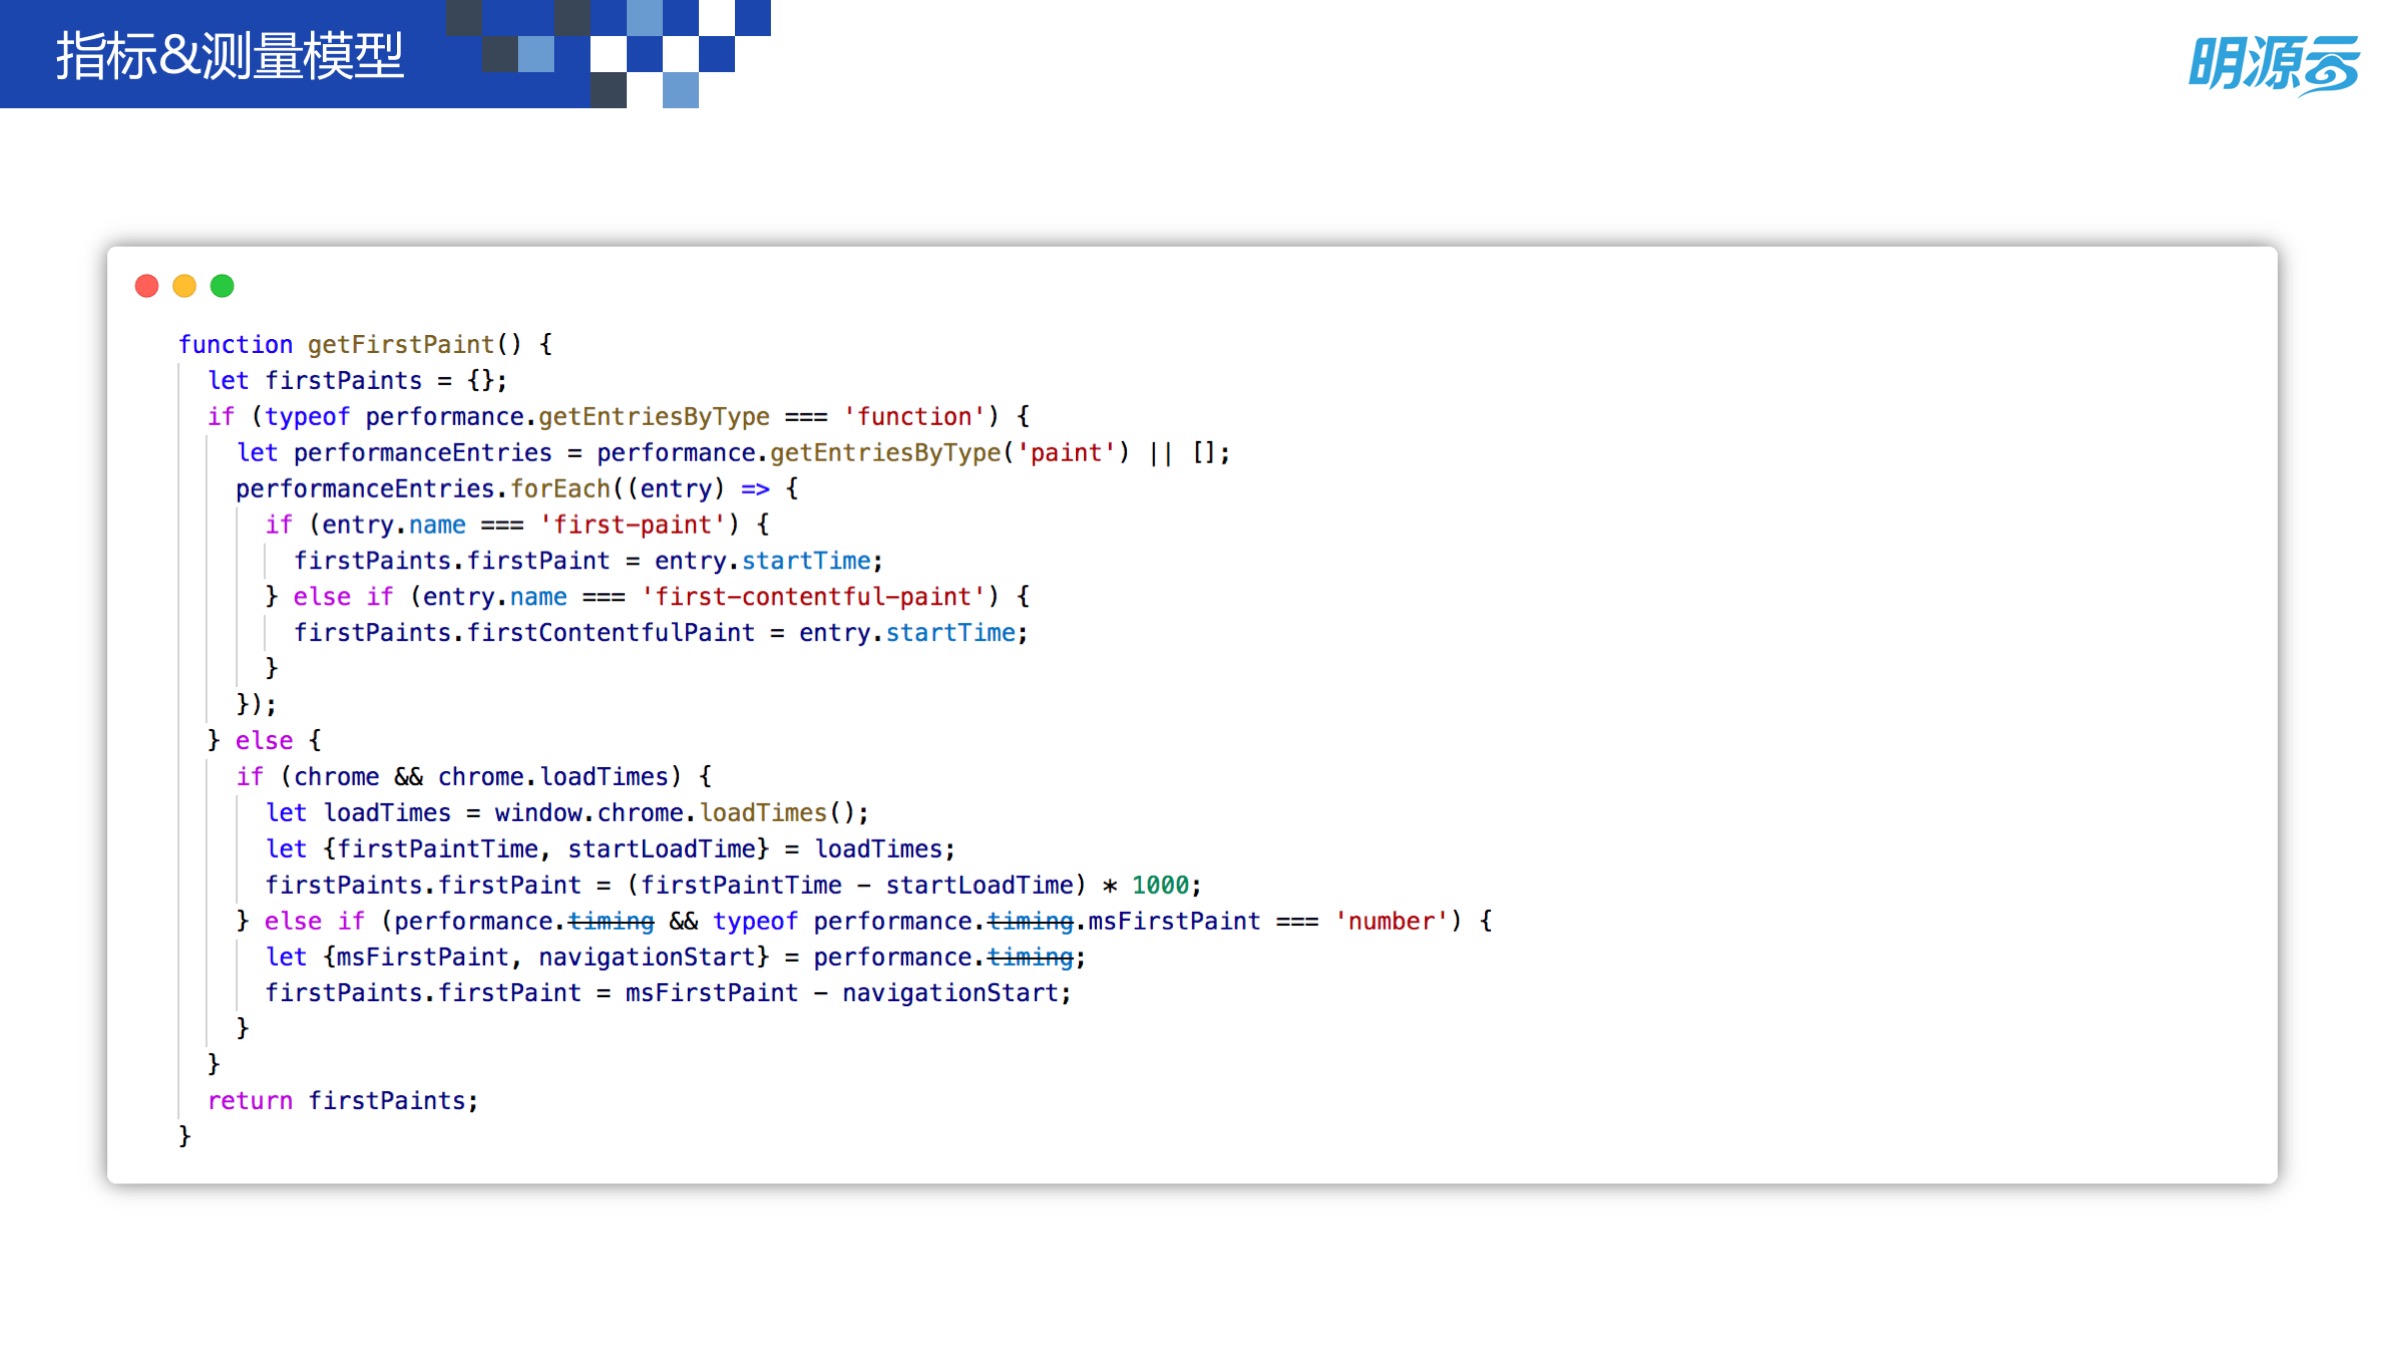Click the 'return firstPaints;' line

(343, 1100)
